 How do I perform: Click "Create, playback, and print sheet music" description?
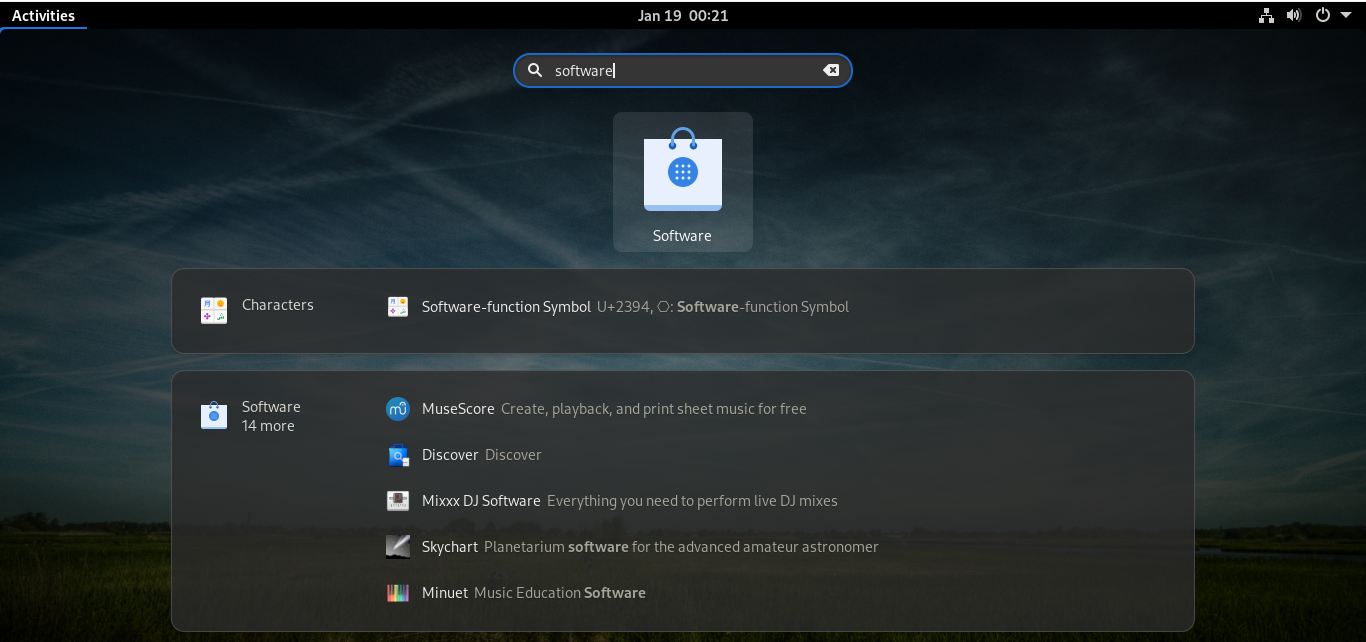click(654, 409)
